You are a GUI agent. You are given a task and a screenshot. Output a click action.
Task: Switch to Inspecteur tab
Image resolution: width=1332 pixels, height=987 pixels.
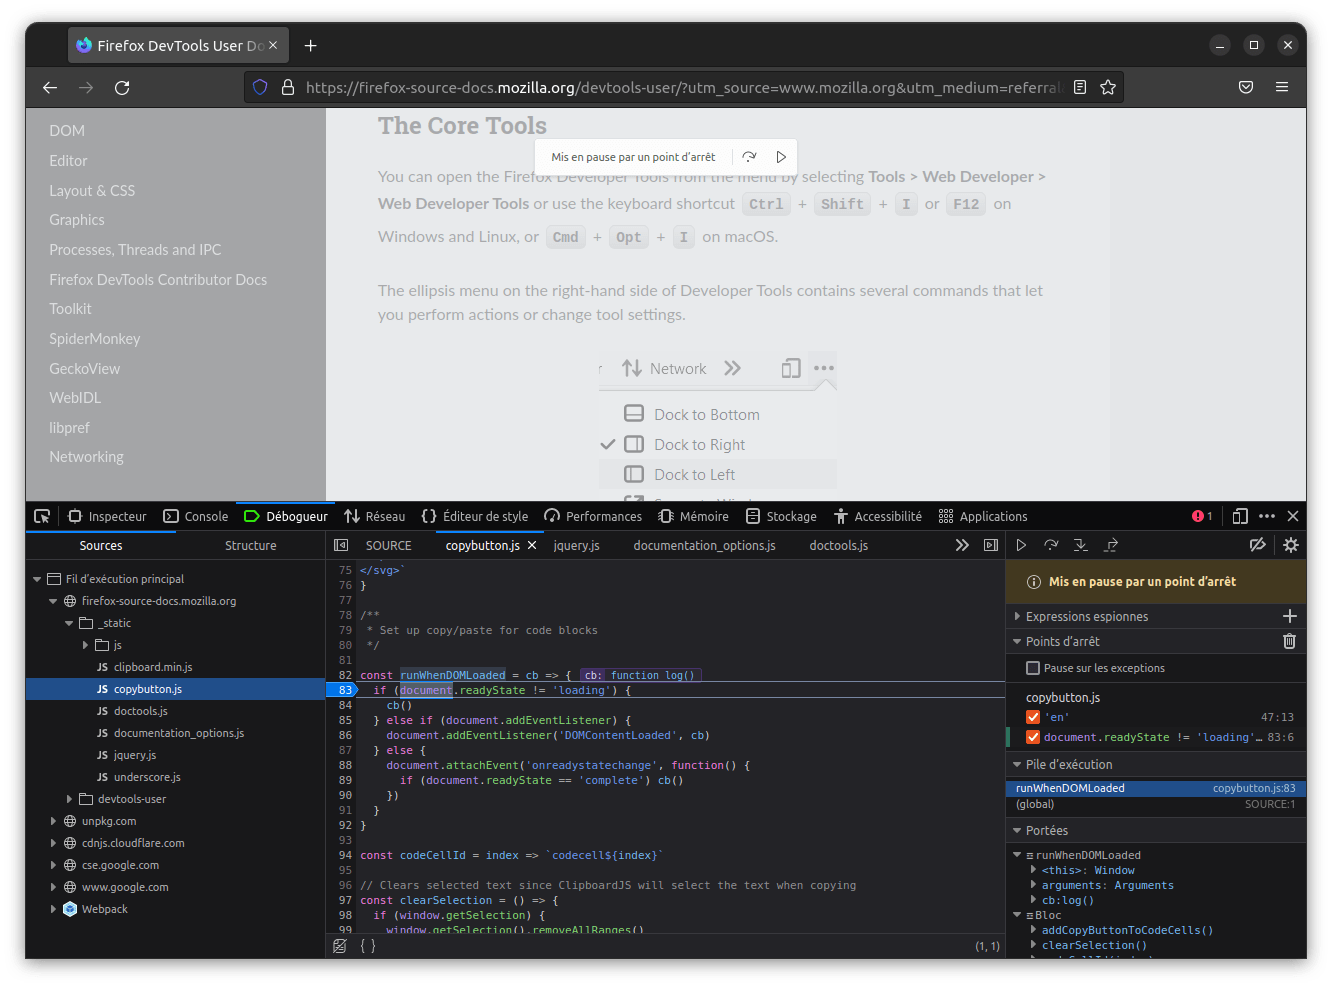point(108,516)
